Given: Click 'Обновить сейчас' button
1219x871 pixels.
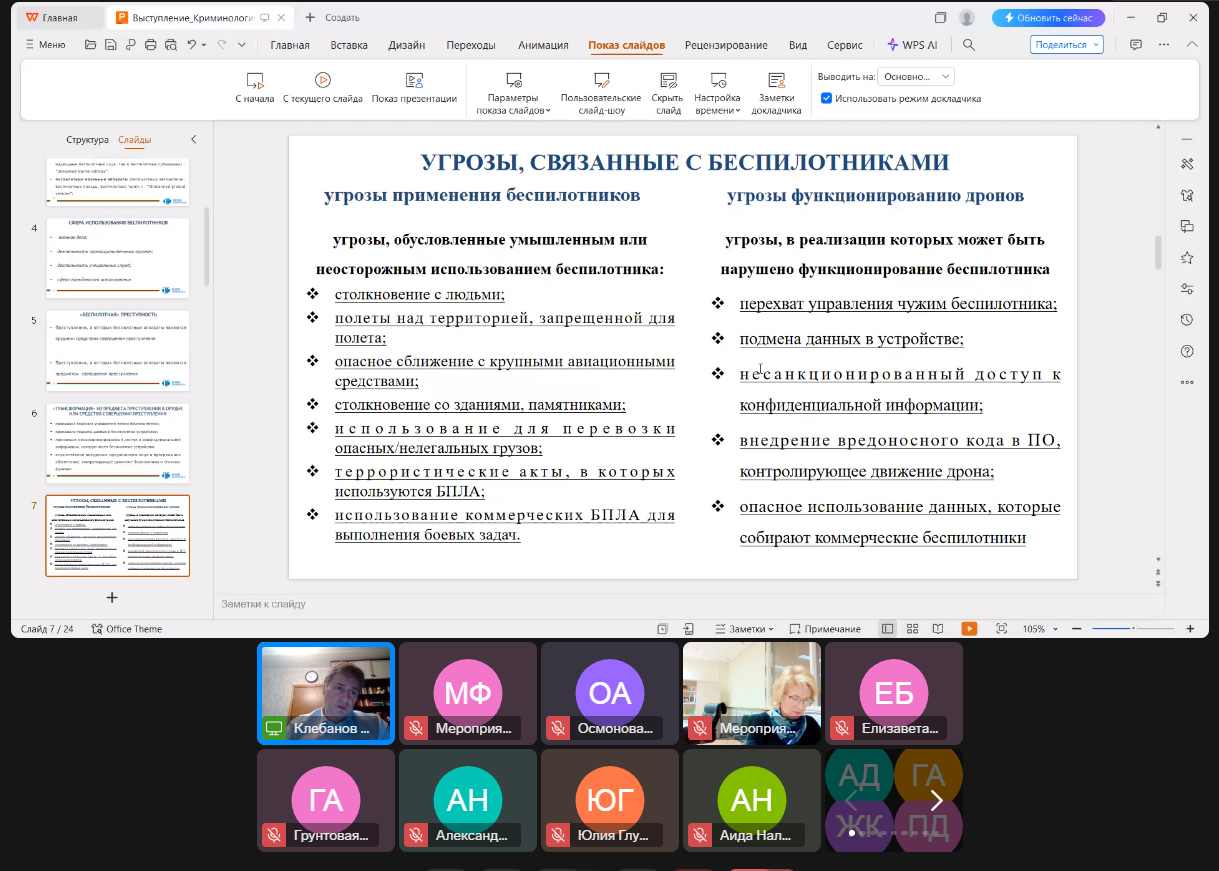Looking at the screenshot, I should (1048, 18).
